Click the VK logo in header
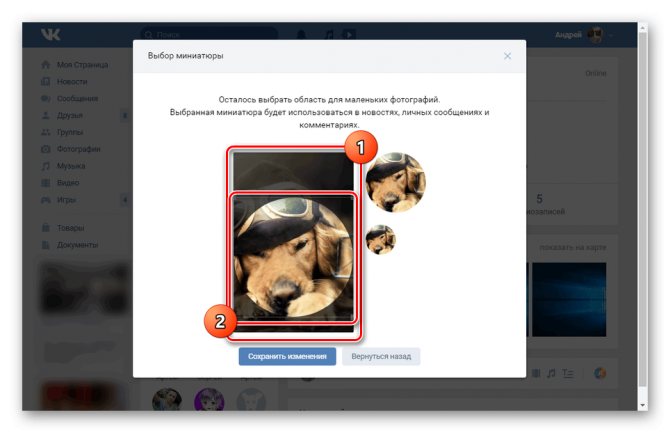Viewport: 670px width, 433px height. coord(50,34)
